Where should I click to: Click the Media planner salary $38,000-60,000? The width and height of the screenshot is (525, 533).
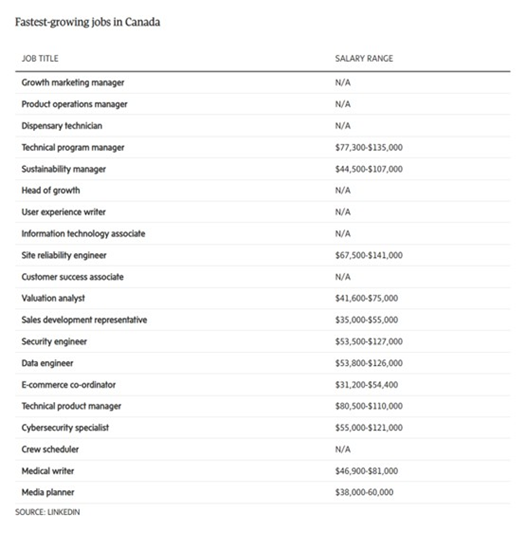364,492
